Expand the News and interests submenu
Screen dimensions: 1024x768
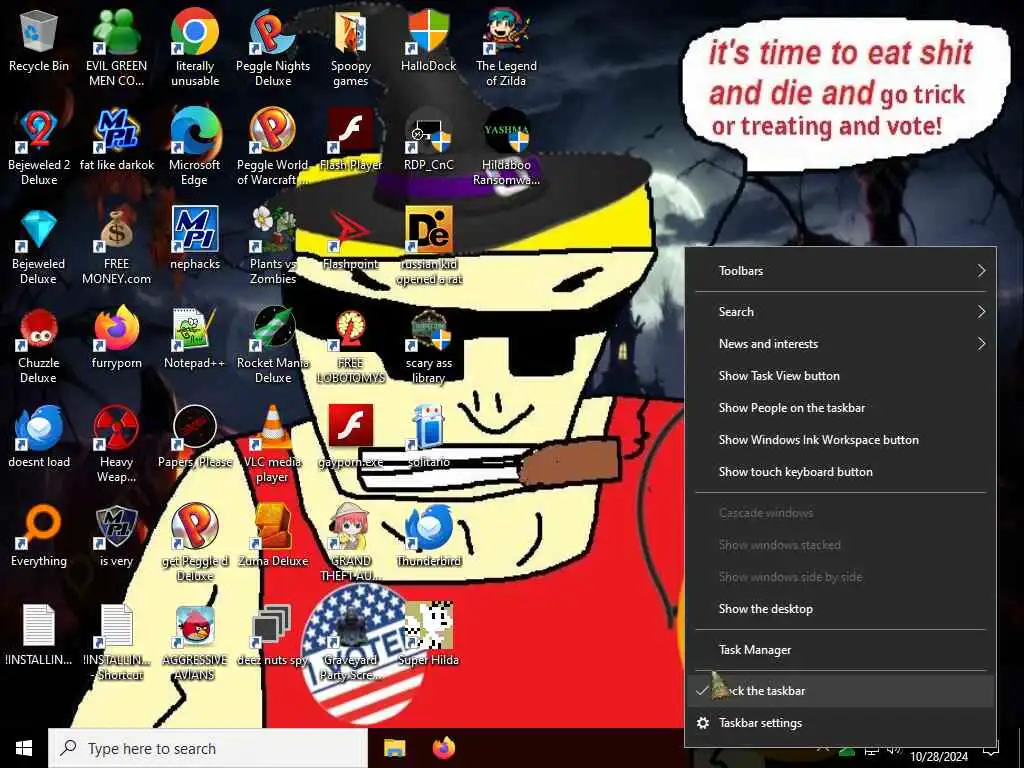click(x=840, y=344)
